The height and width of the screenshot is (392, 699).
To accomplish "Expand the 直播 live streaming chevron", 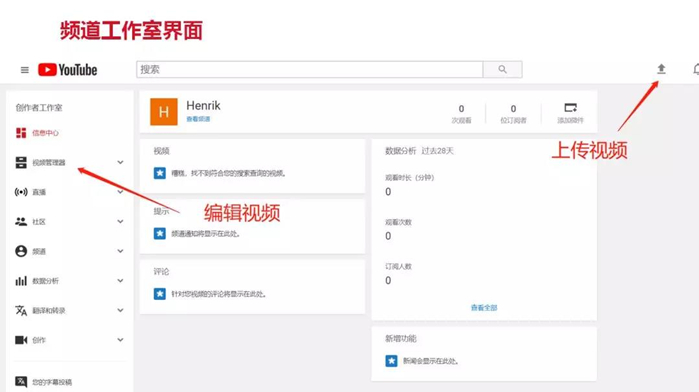I will click(120, 192).
